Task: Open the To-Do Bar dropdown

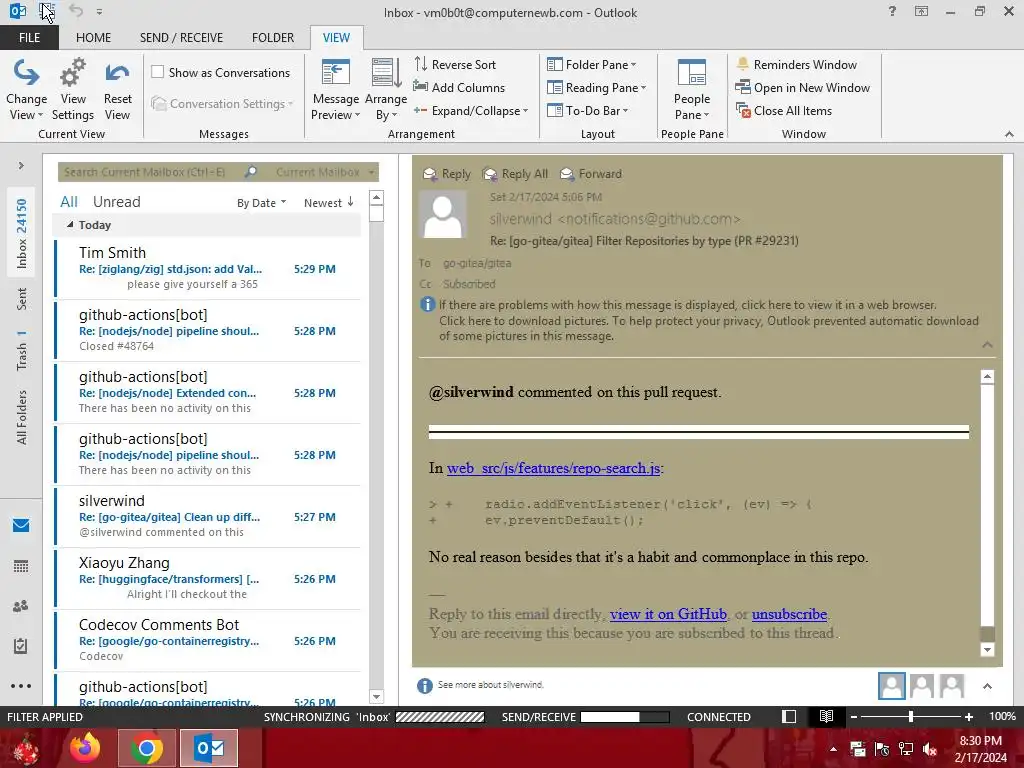Action: (x=587, y=111)
